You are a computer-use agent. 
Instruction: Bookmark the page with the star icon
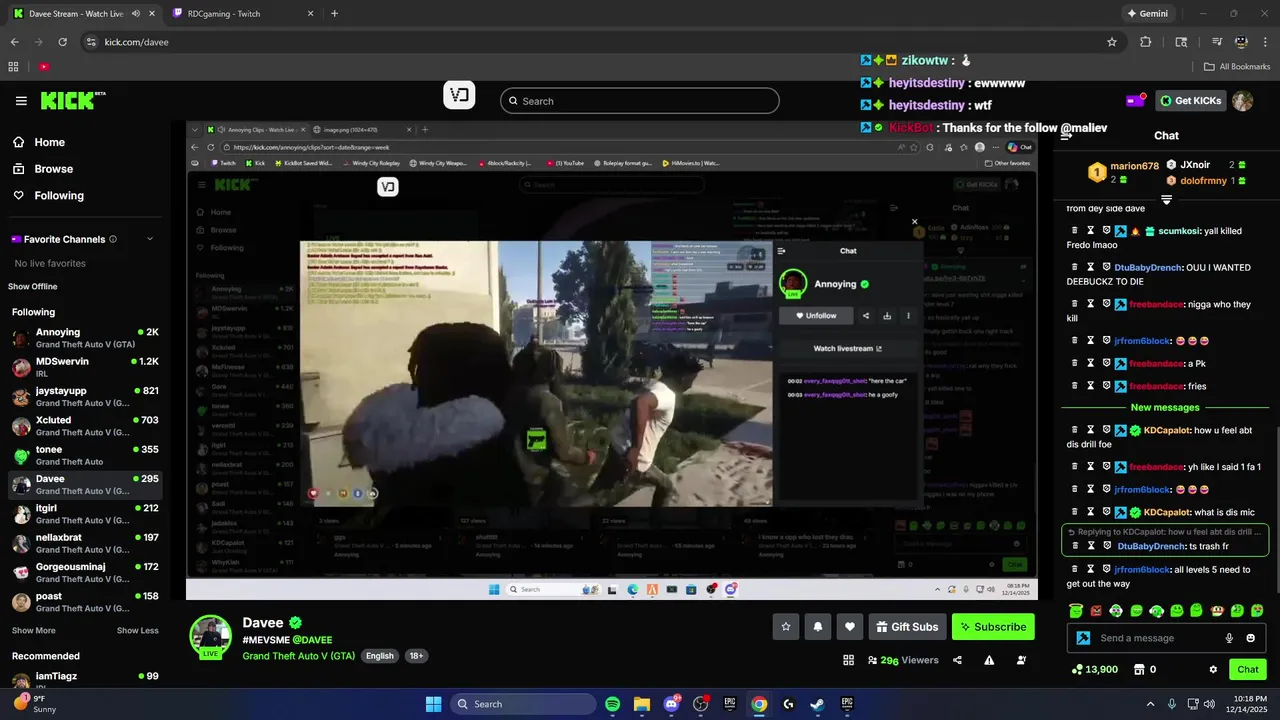1111,42
